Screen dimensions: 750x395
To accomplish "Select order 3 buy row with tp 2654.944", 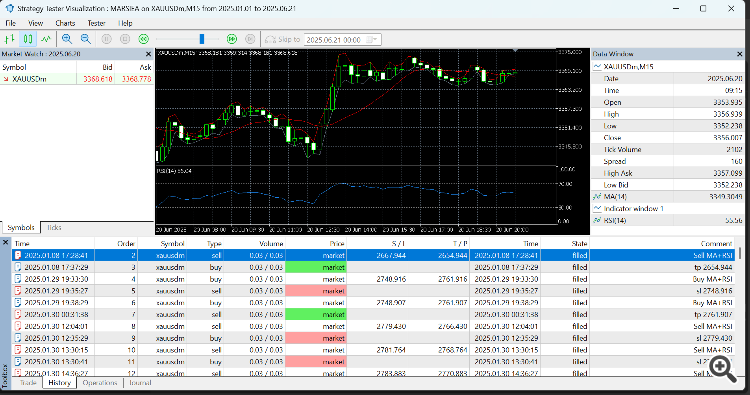I will tap(373, 267).
